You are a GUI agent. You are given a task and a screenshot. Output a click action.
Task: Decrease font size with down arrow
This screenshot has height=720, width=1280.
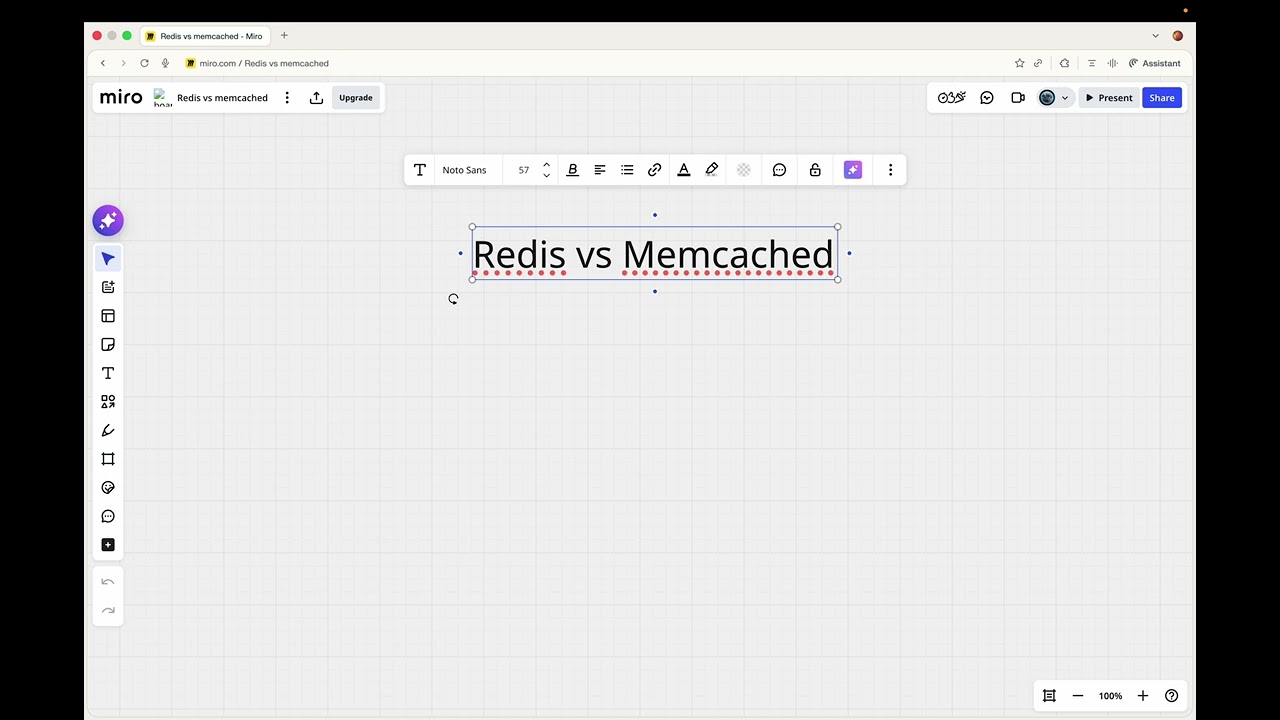(546, 176)
